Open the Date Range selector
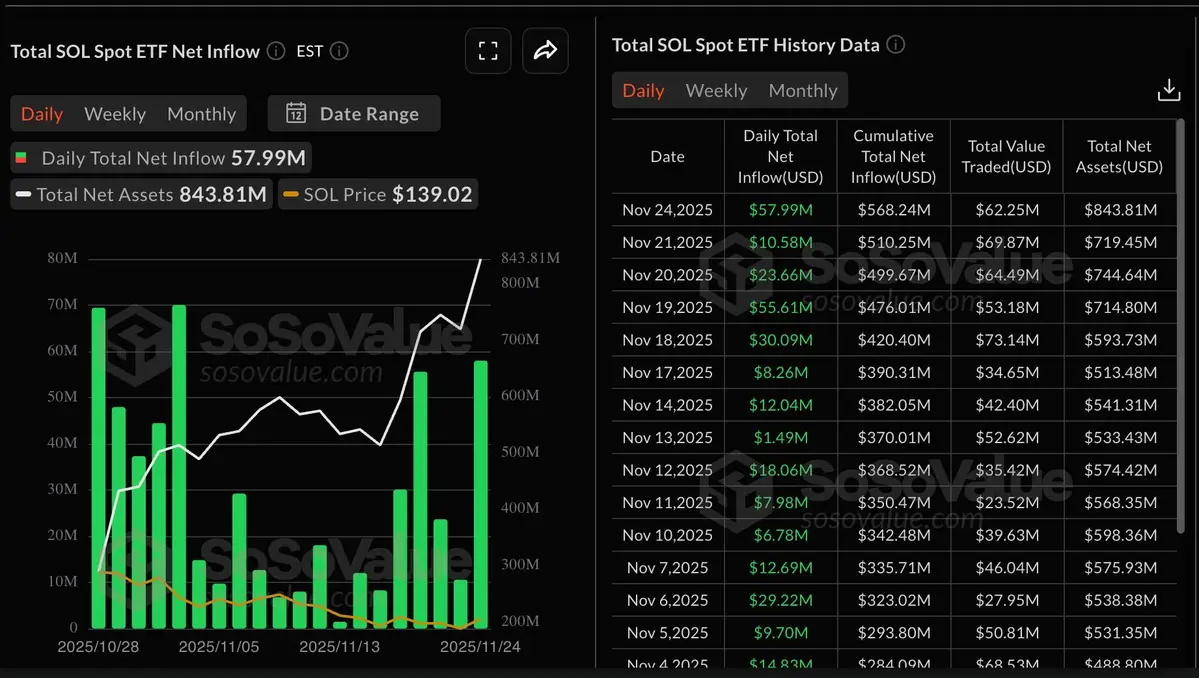1199x678 pixels. [x=353, y=113]
